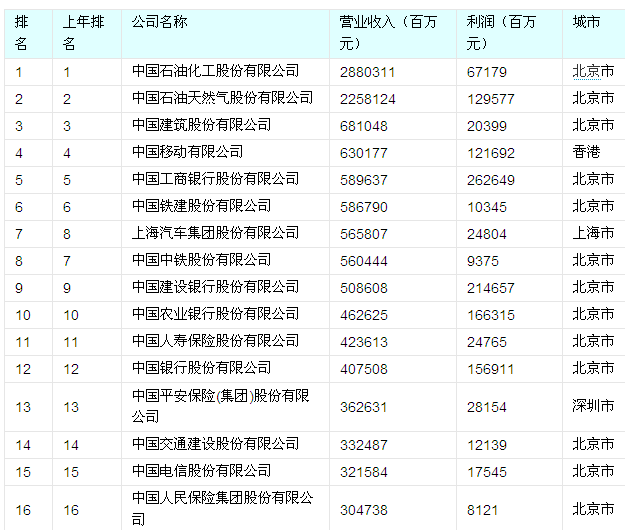This screenshot has height=530, width=625.
Task: Click revenue value 681048
Action: point(364,126)
